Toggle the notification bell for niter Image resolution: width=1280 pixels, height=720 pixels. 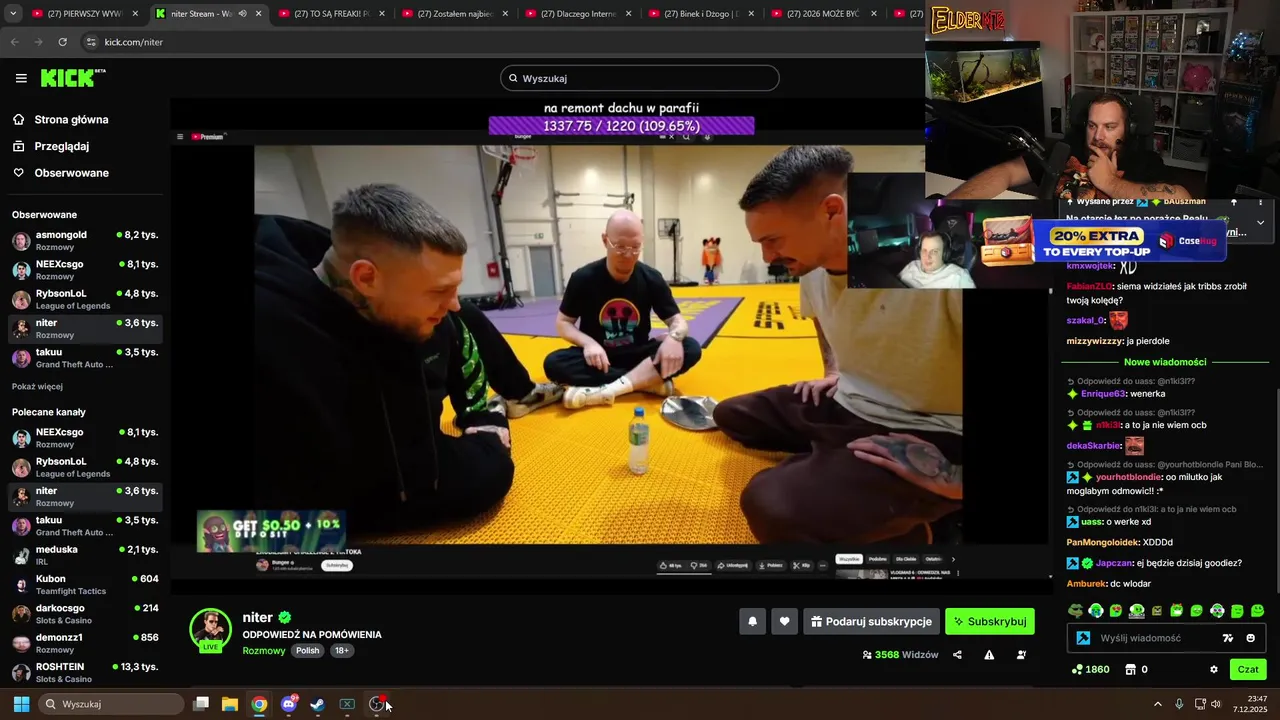tap(752, 621)
